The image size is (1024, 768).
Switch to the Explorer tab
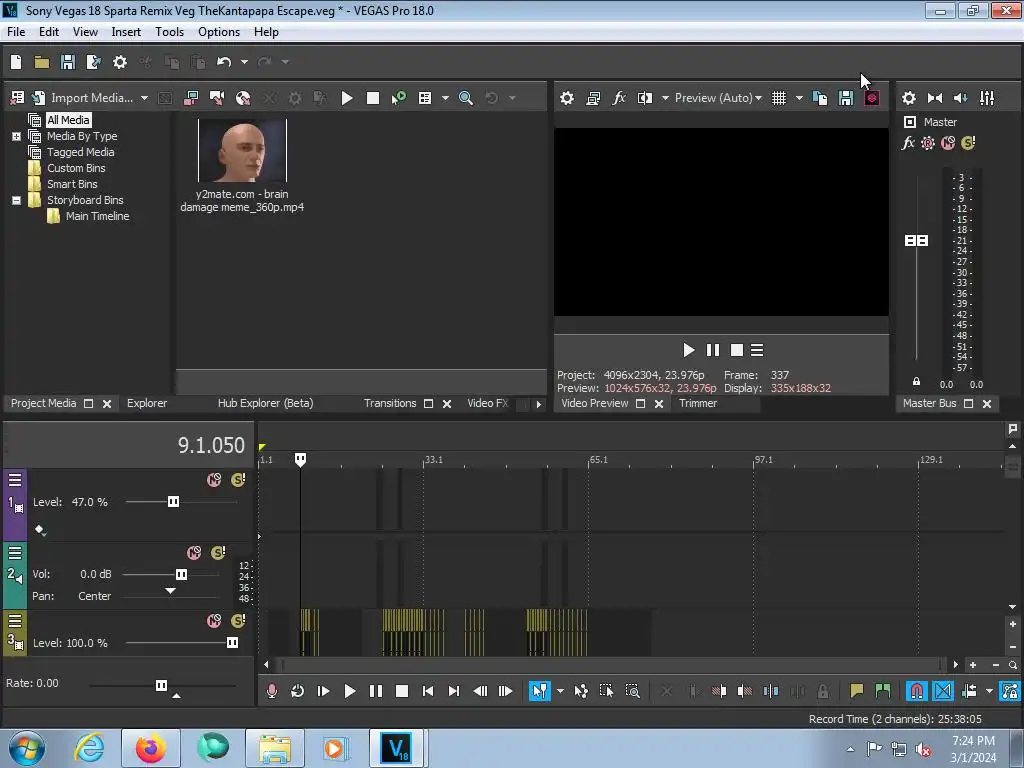tap(147, 404)
